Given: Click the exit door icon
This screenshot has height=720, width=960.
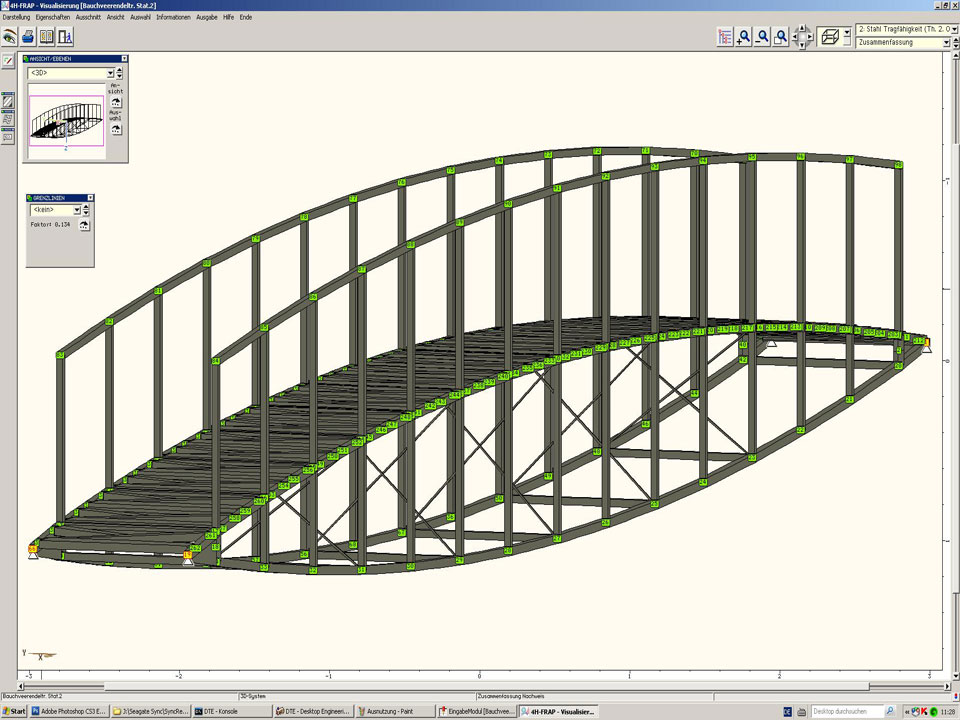Looking at the screenshot, I should pyautogui.click(x=66, y=37).
